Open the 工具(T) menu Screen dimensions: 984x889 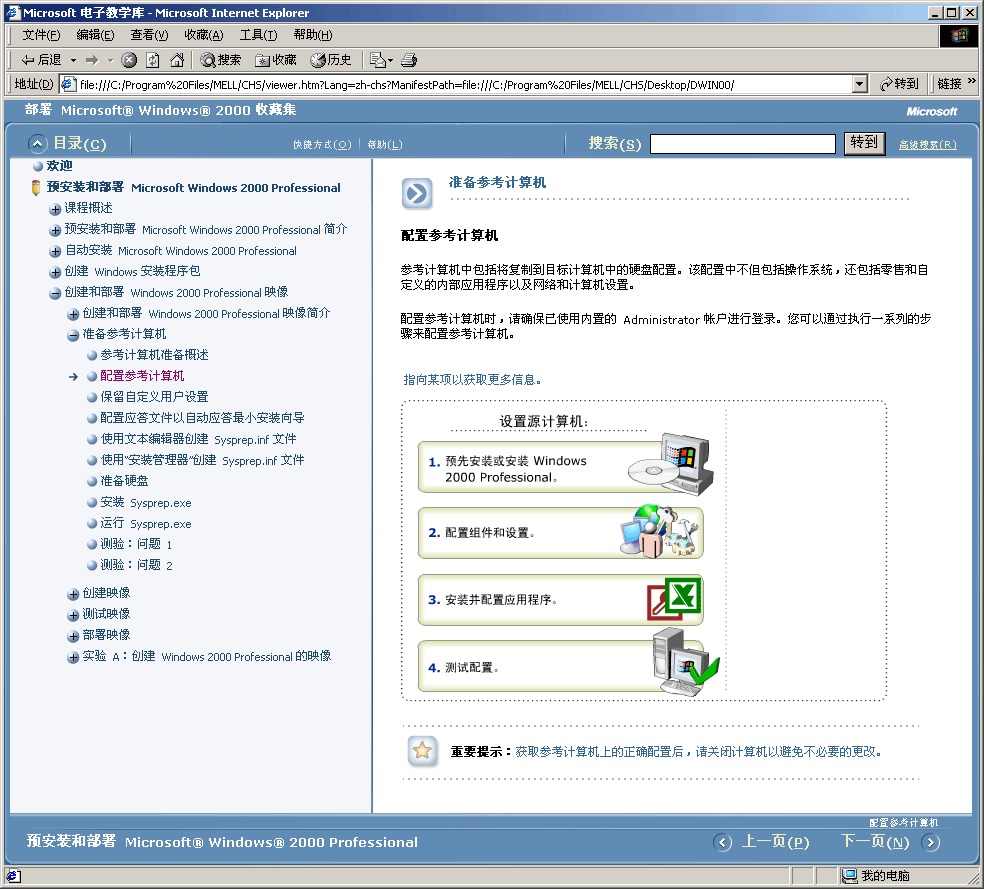259,35
